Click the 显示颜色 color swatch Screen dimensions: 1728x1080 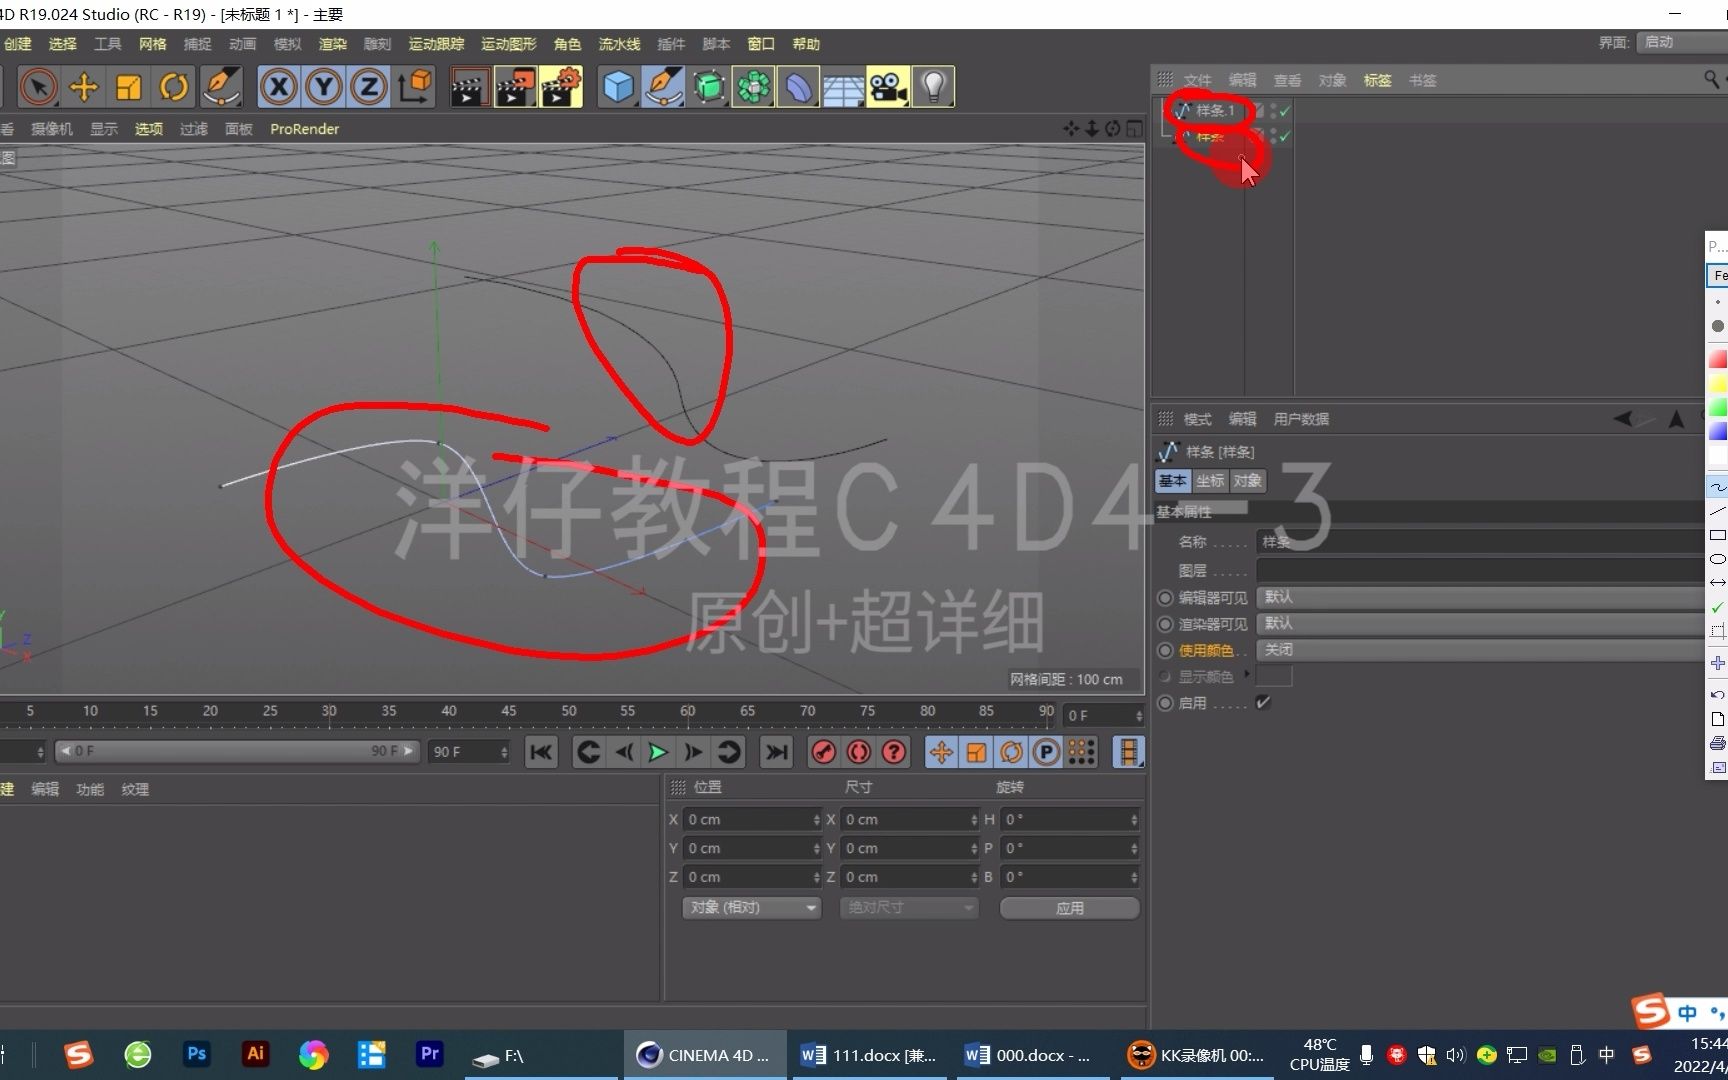(x=1275, y=676)
